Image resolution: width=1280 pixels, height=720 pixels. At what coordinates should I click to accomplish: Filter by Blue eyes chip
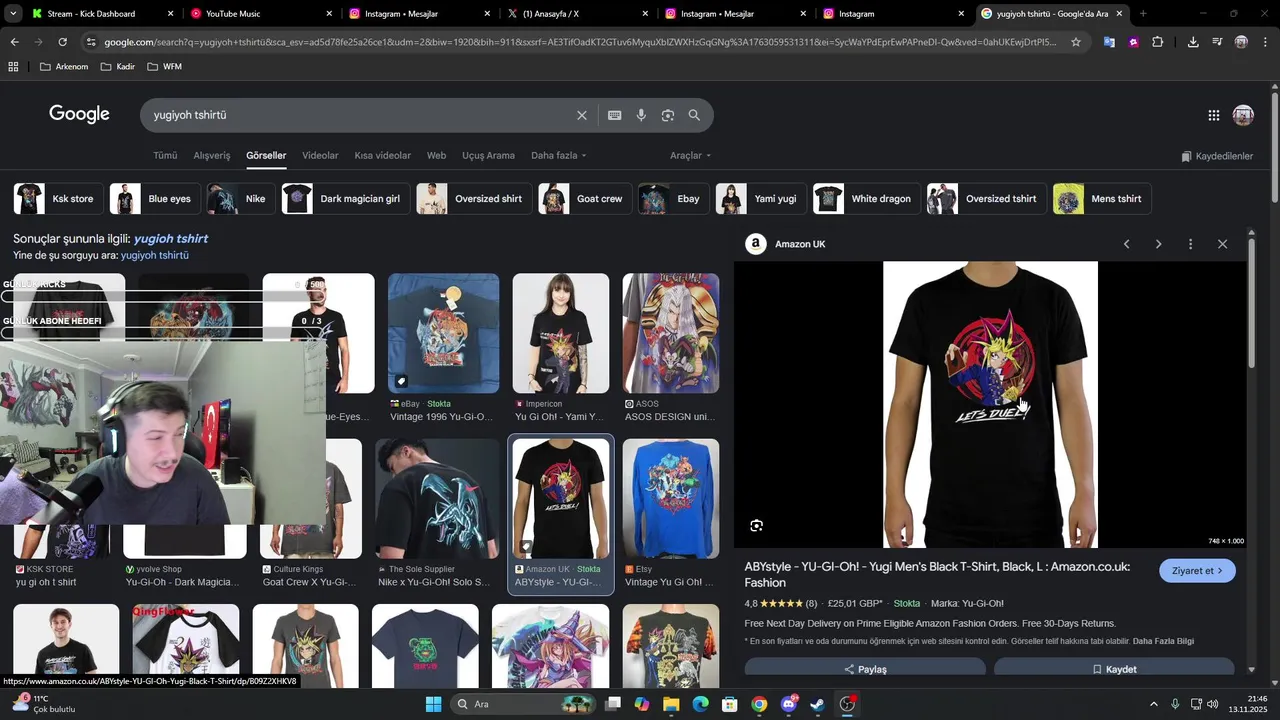(155, 199)
